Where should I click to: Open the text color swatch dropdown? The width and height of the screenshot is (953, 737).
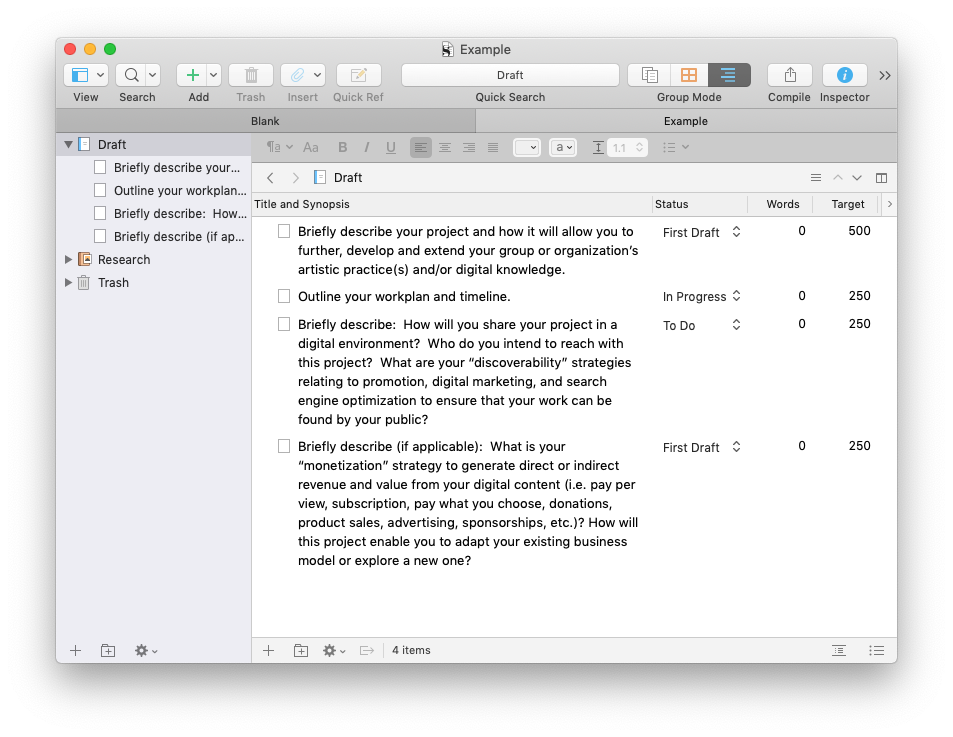coord(527,147)
